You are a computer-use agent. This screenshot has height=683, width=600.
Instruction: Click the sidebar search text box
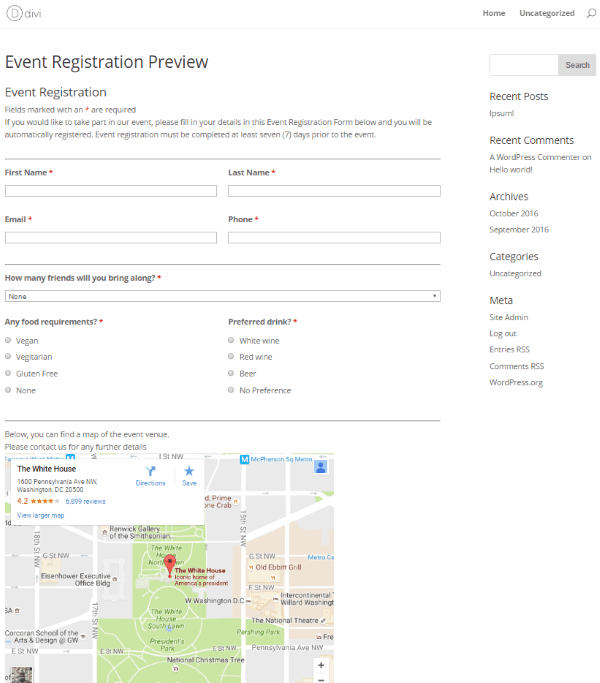tap(524, 65)
